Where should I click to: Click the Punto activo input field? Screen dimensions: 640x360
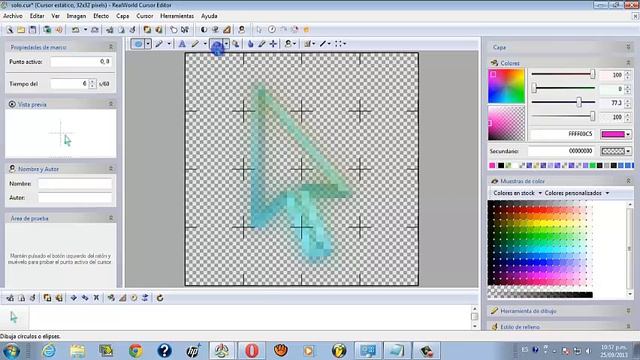(x=81, y=62)
